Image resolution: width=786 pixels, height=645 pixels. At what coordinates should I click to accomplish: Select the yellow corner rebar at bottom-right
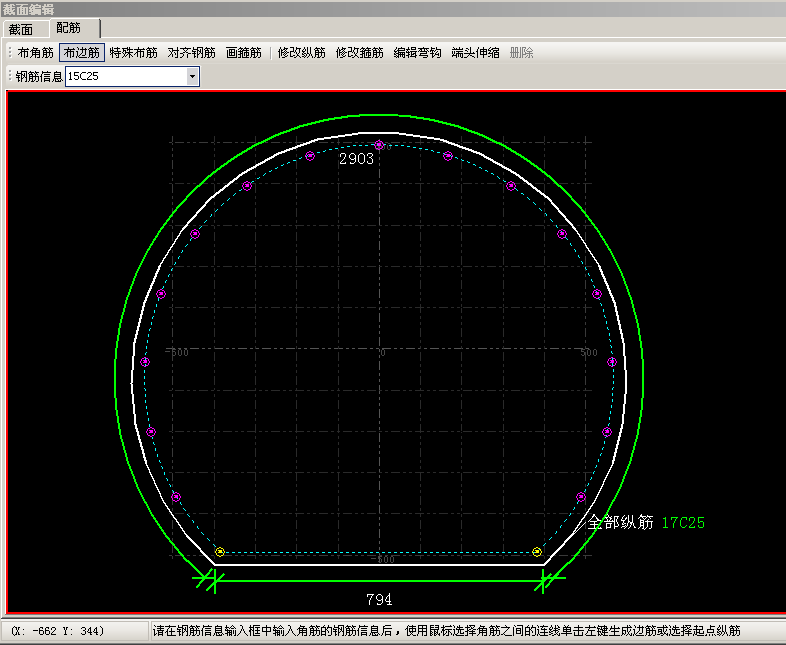point(537,552)
